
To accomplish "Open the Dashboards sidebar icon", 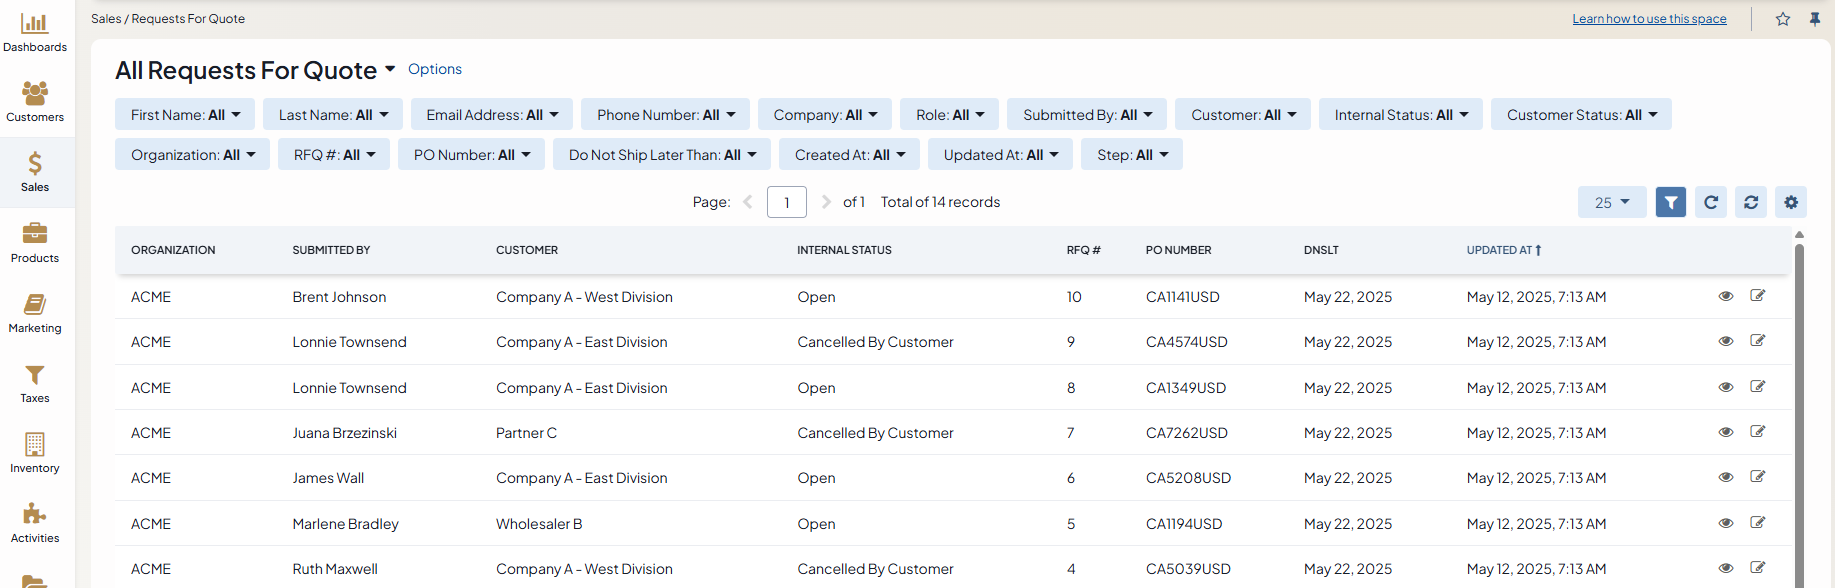I will tap(35, 33).
